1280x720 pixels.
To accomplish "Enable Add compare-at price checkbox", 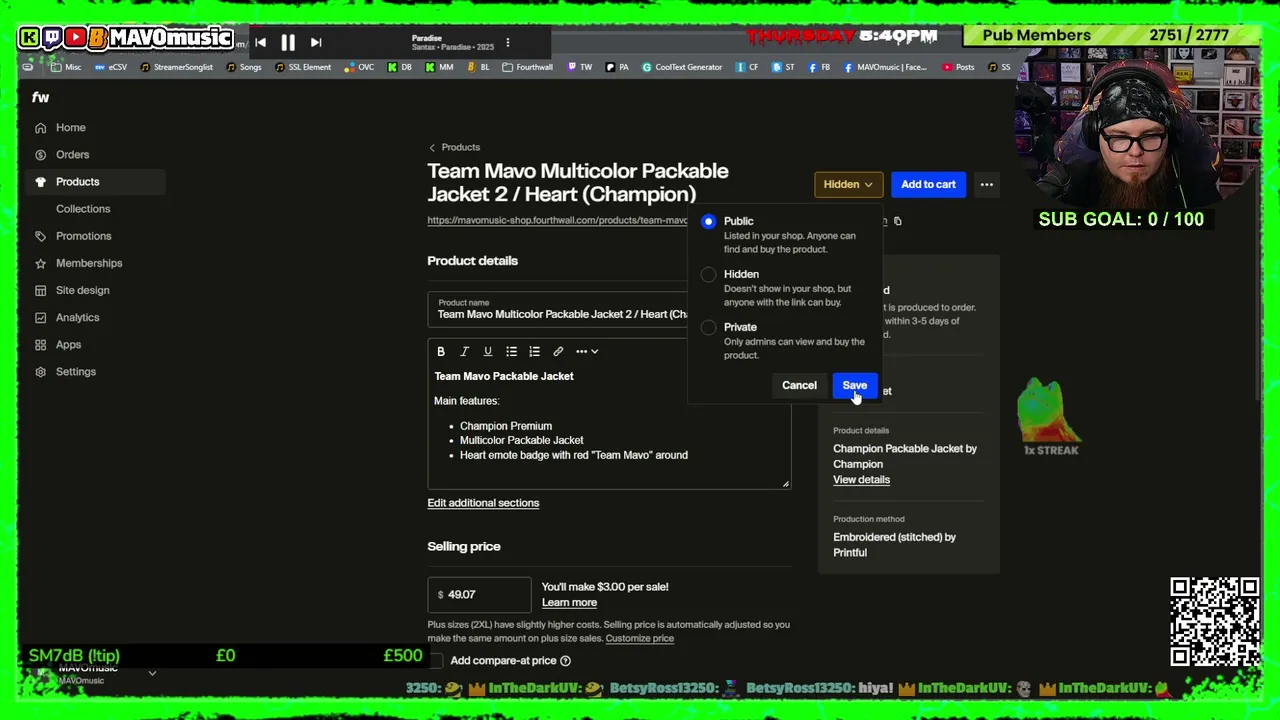I will tap(435, 660).
